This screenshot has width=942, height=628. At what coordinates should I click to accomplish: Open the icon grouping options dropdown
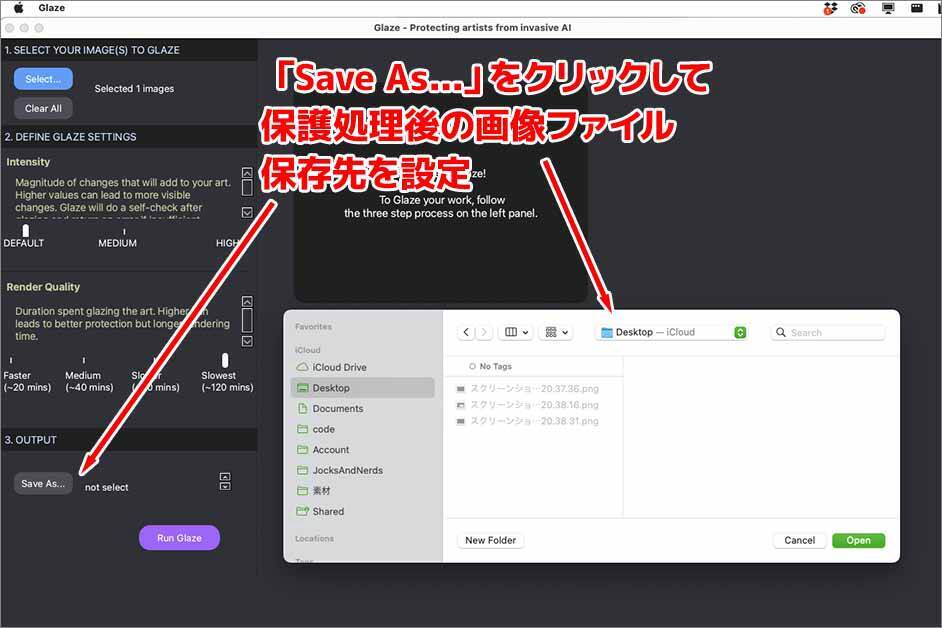(557, 332)
